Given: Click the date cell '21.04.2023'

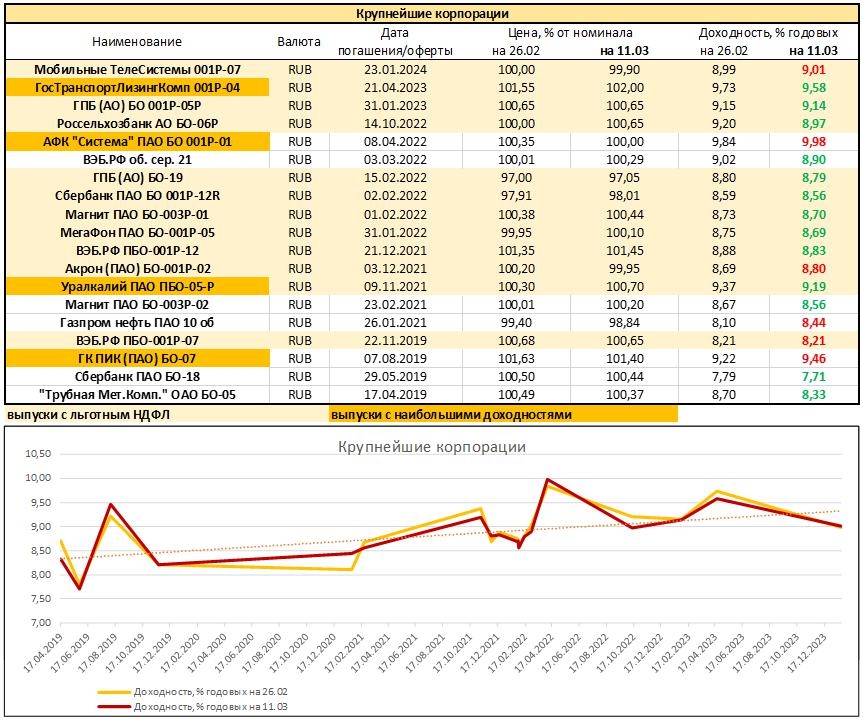Looking at the screenshot, I should [395, 88].
